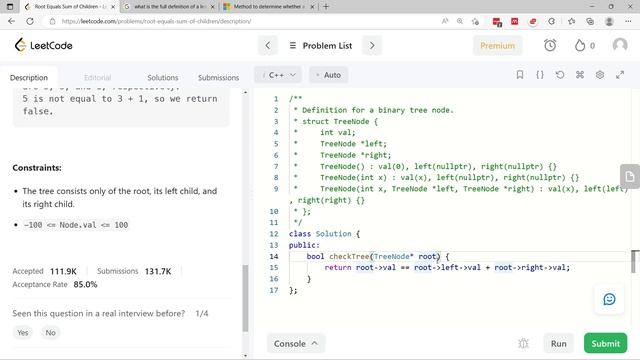Click the feedback smiley icon
Viewport: 640px width, 360px height.
point(609,299)
